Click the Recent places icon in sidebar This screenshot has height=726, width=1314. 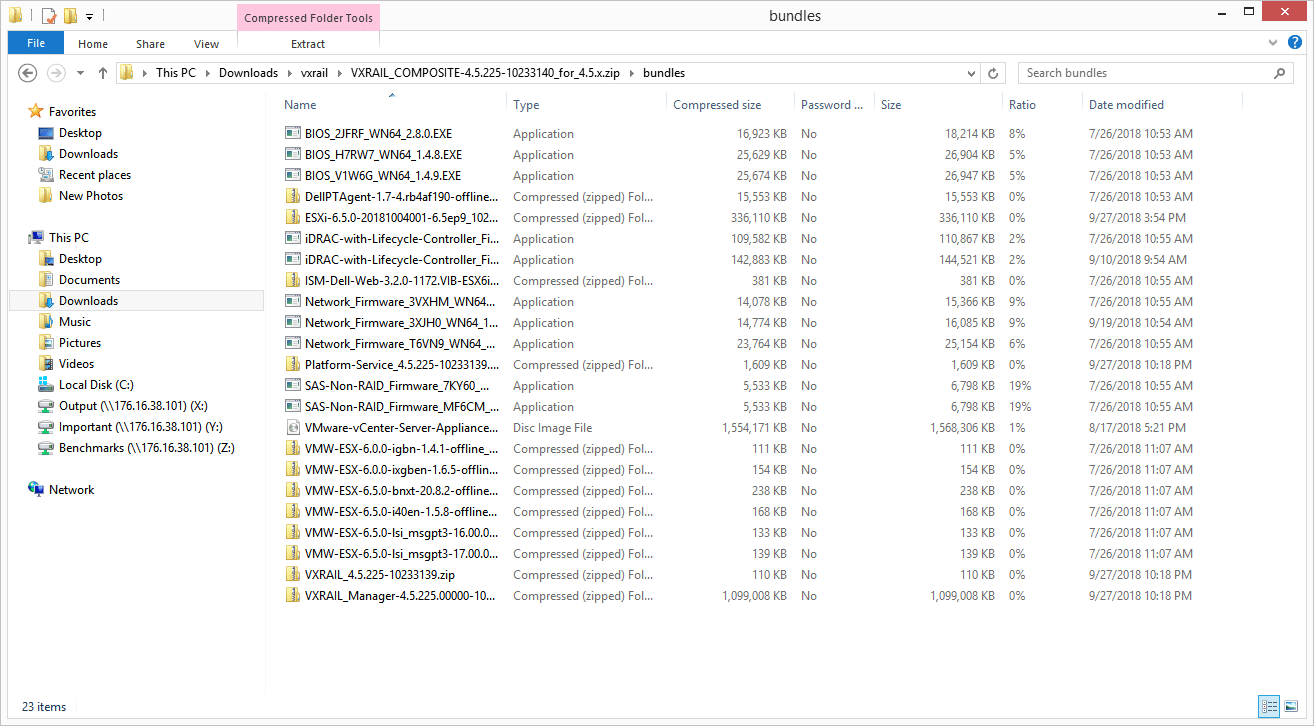pyautogui.click(x=46, y=175)
